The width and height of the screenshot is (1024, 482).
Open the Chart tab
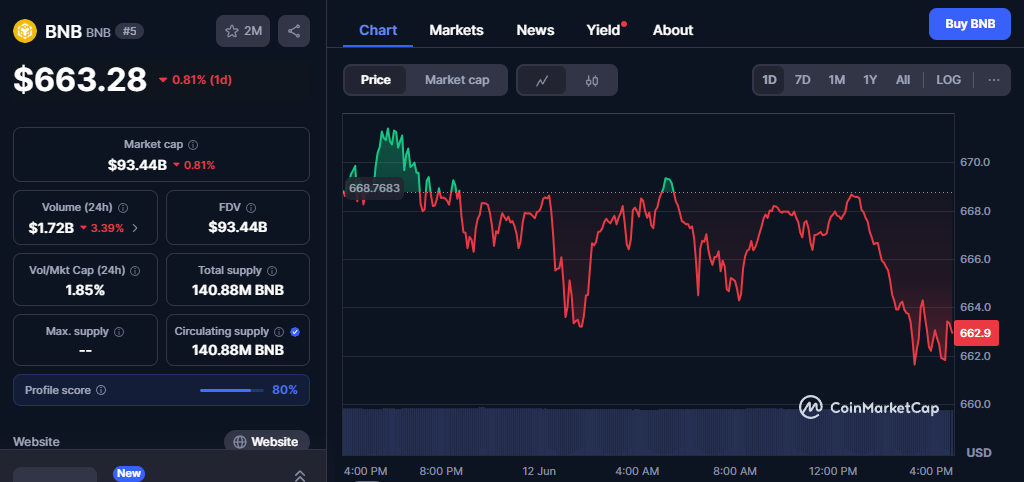point(378,30)
